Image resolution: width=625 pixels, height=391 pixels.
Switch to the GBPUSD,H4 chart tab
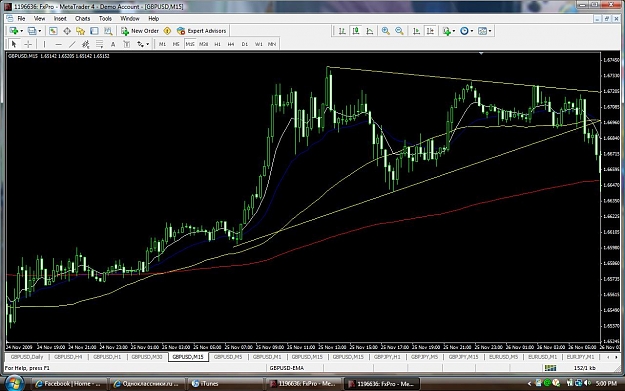point(68,357)
